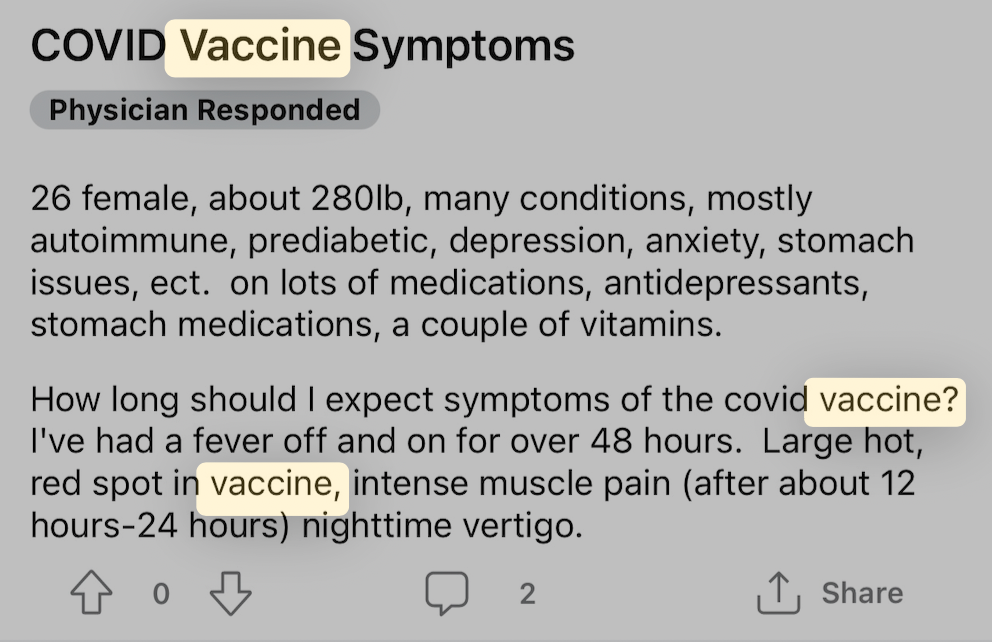
Task: Click the word 'Symptoms' in the title
Action: pyautogui.click(x=463, y=47)
